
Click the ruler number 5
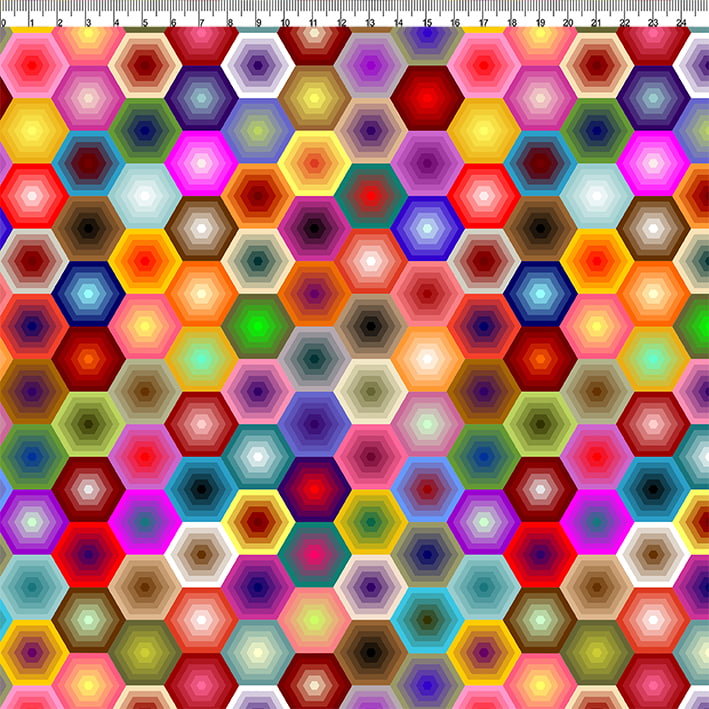(x=145, y=23)
